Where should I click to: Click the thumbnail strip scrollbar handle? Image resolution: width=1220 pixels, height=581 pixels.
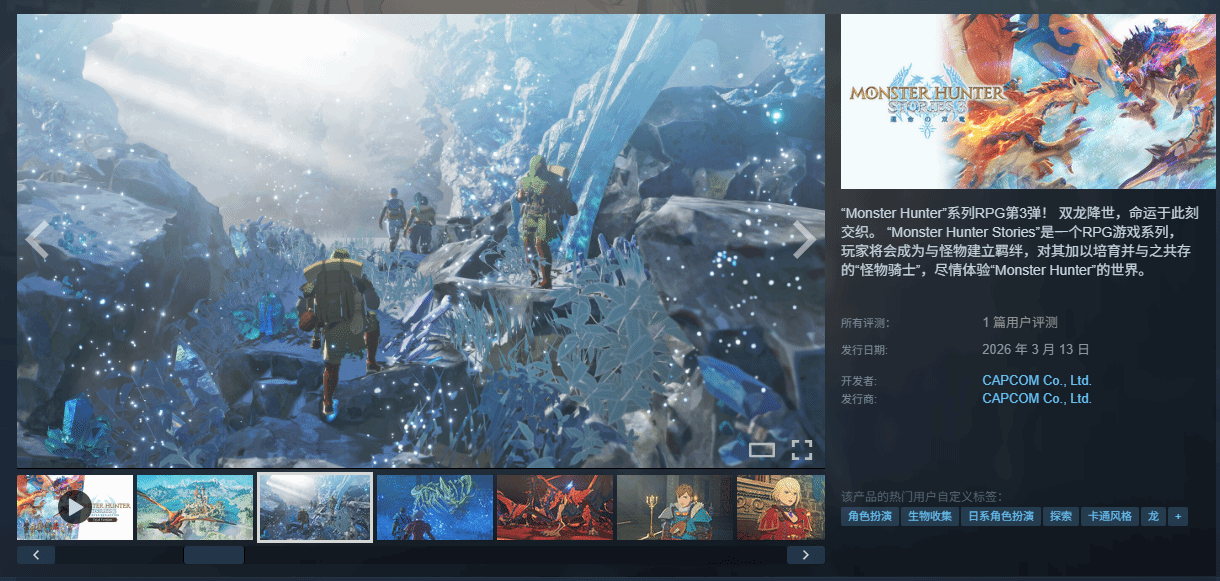click(x=214, y=555)
